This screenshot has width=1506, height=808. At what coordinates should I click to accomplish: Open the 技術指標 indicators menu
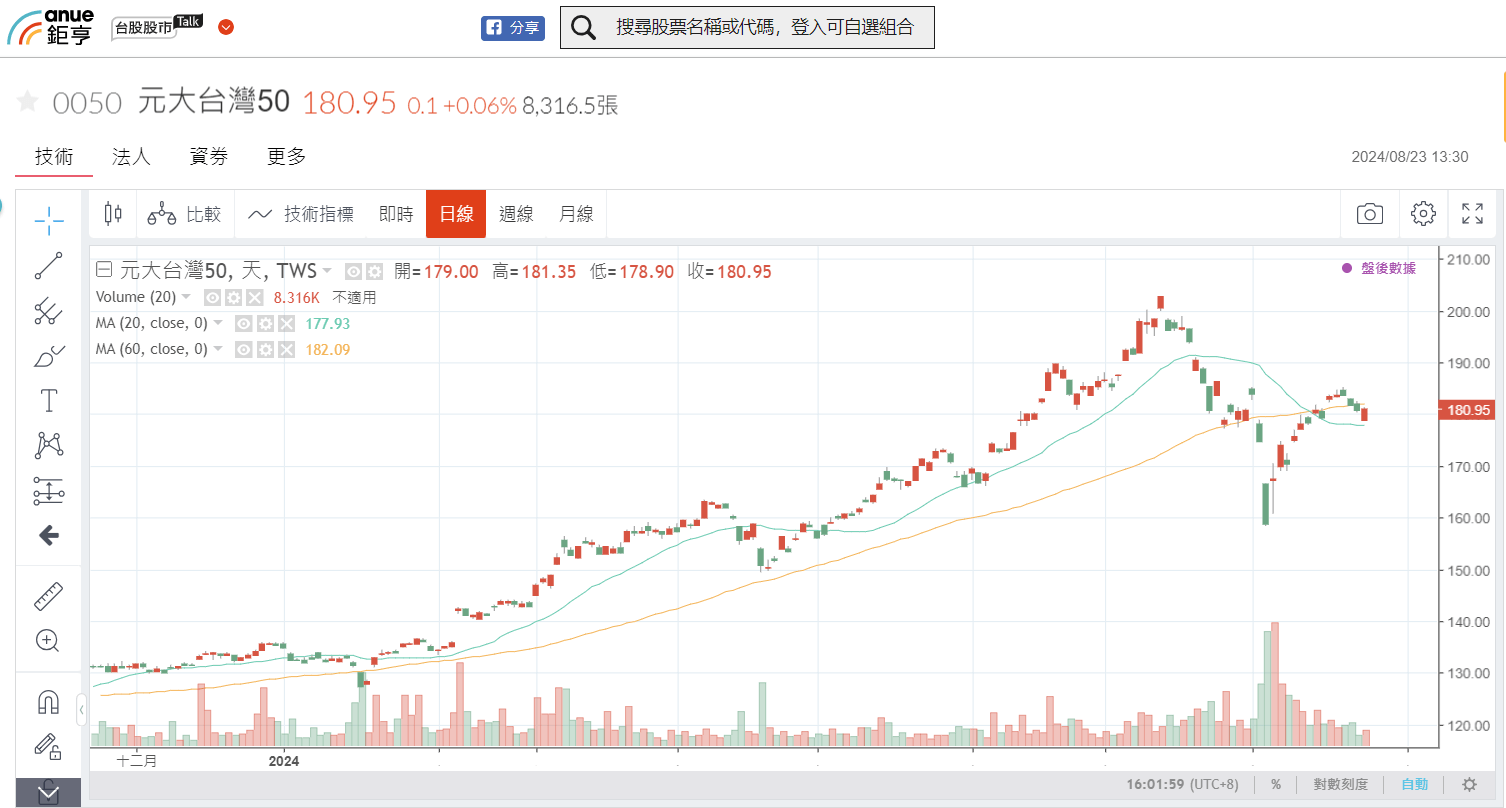[301, 214]
